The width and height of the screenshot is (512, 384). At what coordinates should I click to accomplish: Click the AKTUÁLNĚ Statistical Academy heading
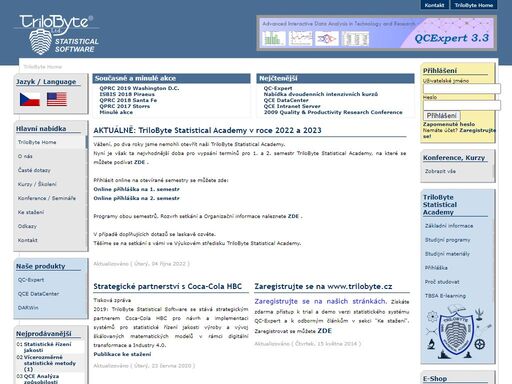click(207, 130)
